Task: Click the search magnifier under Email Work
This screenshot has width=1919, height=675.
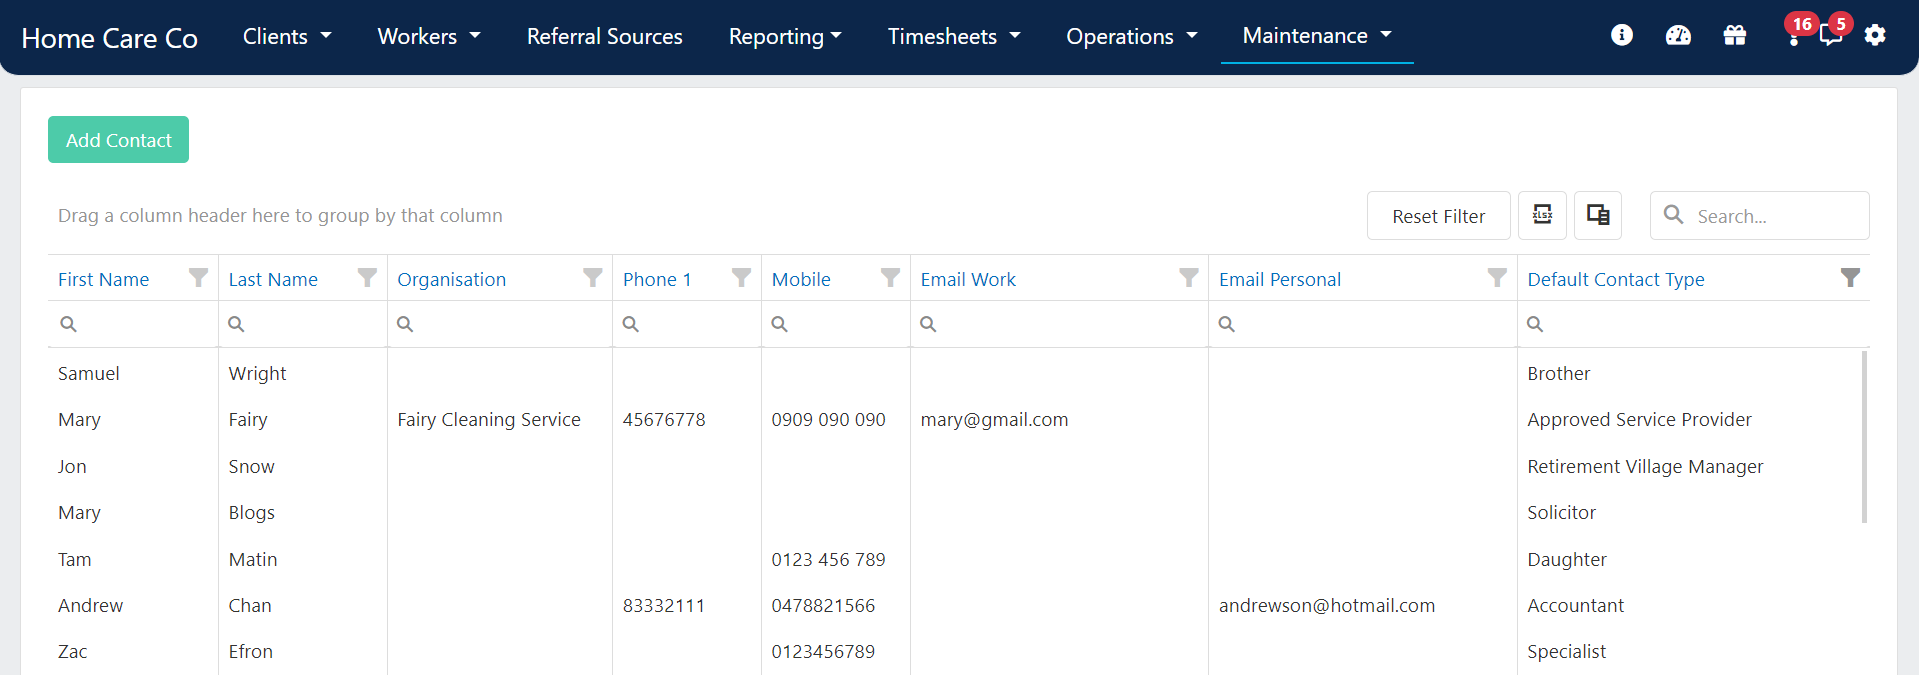Action: click(928, 324)
